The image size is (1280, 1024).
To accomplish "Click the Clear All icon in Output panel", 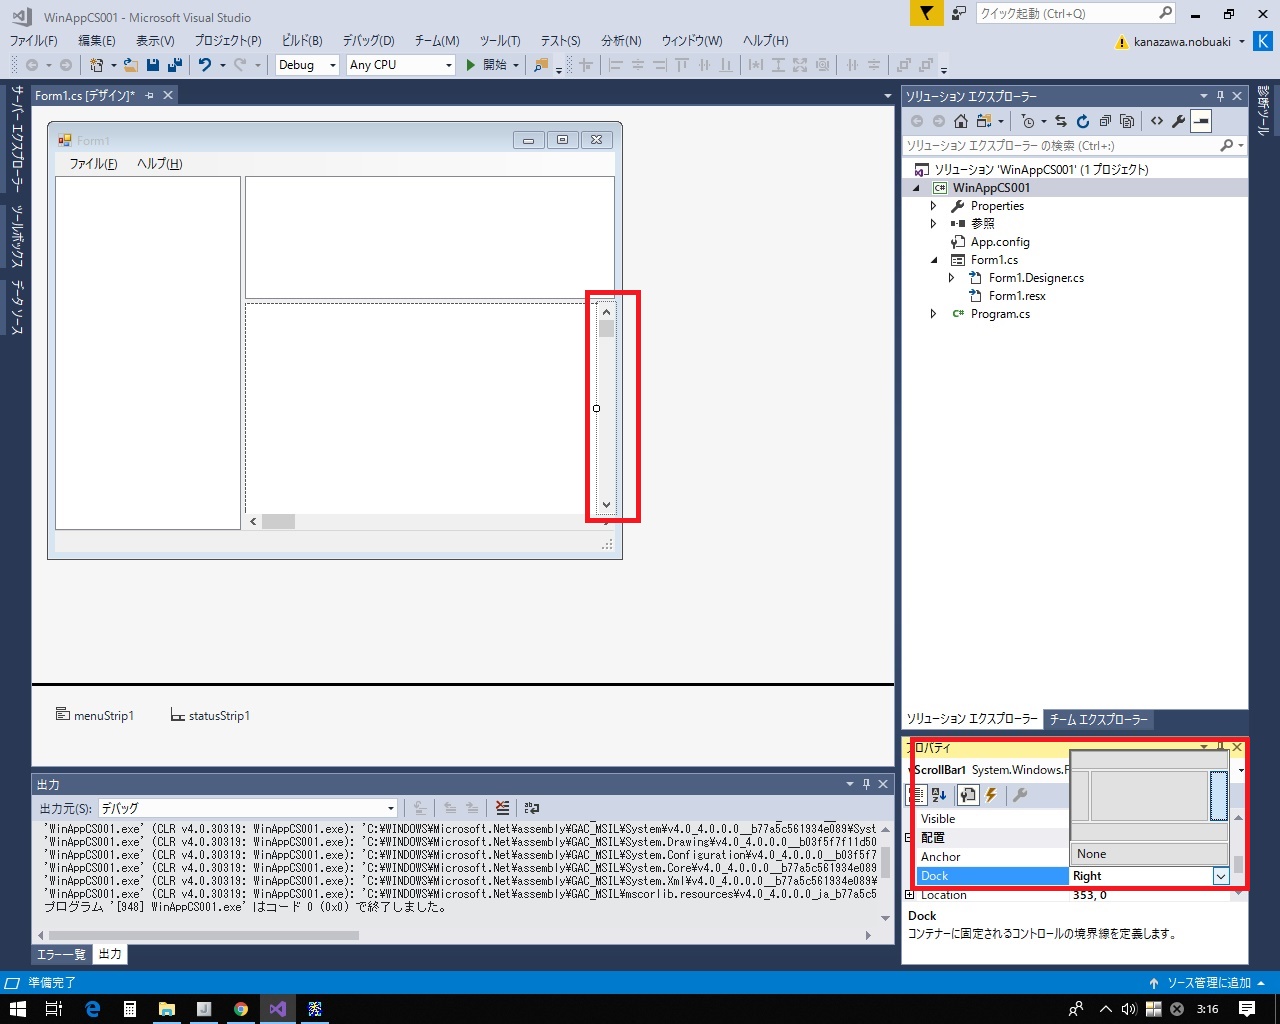I will coord(502,808).
